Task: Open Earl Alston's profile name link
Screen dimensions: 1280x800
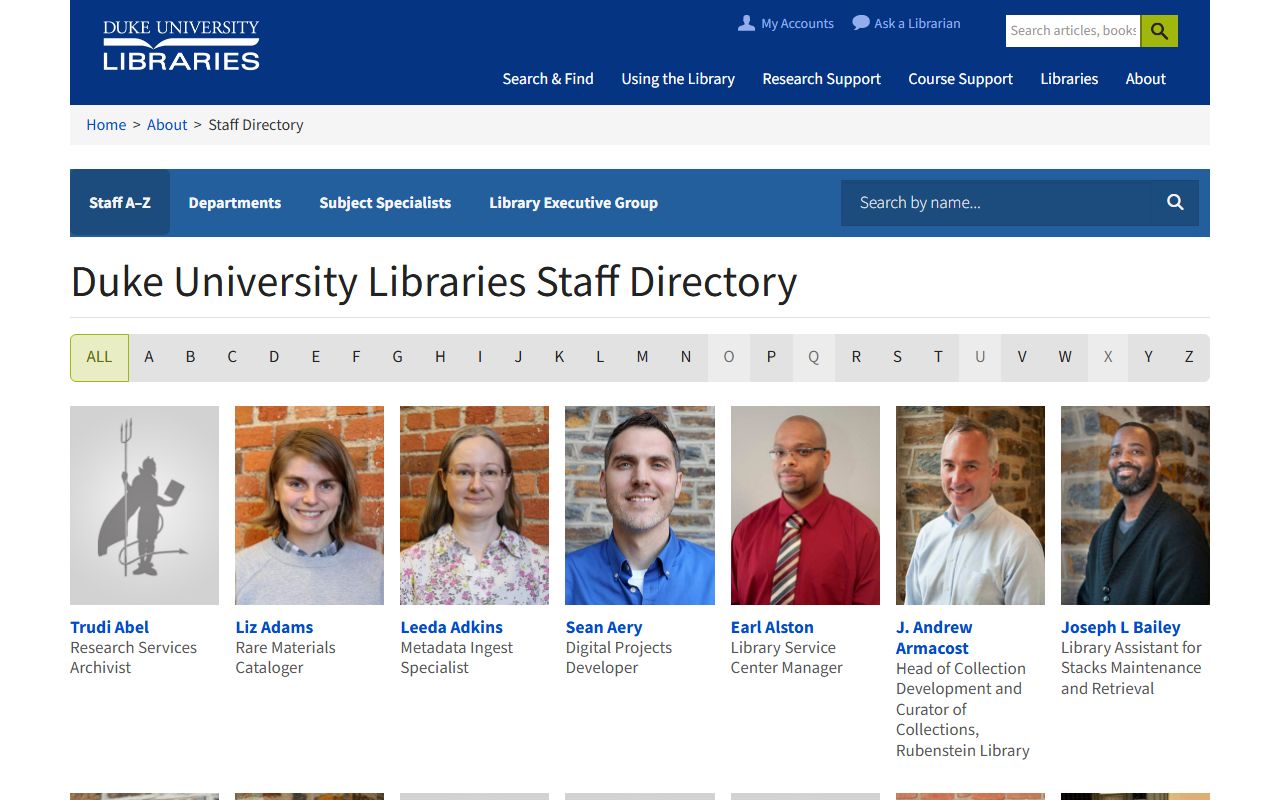Action: (772, 627)
